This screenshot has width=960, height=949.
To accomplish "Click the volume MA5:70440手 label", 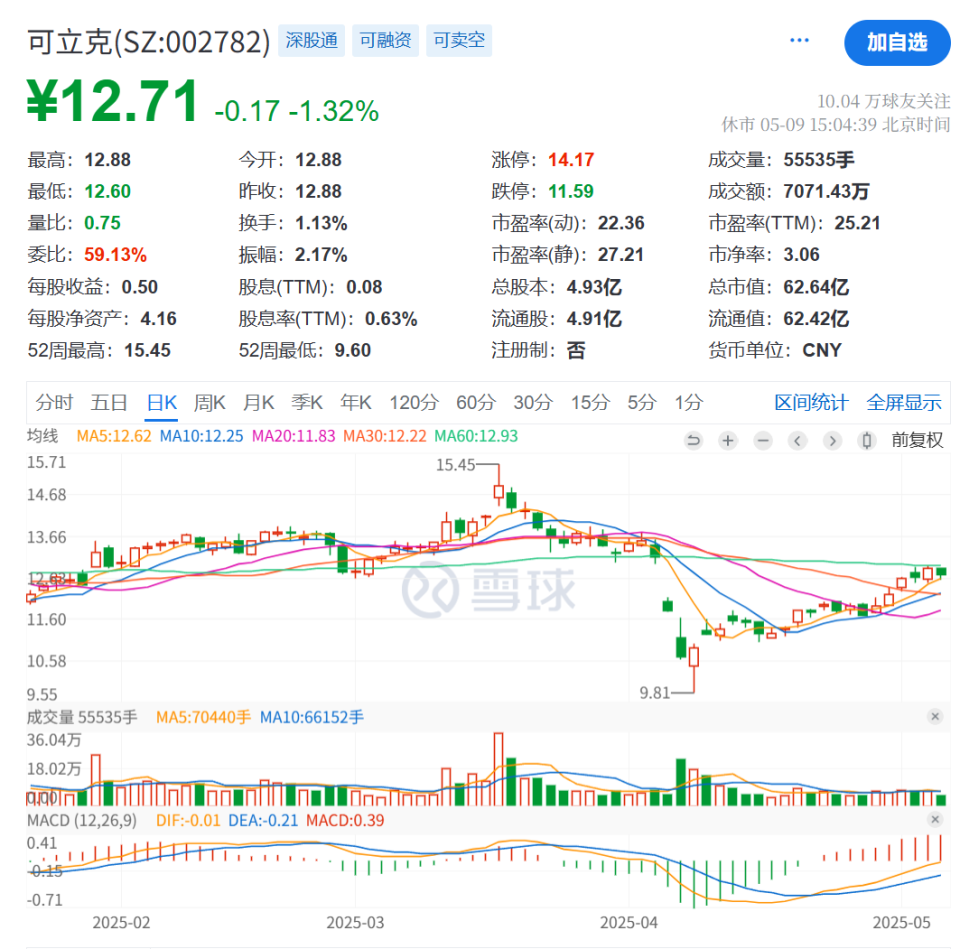I will (203, 717).
